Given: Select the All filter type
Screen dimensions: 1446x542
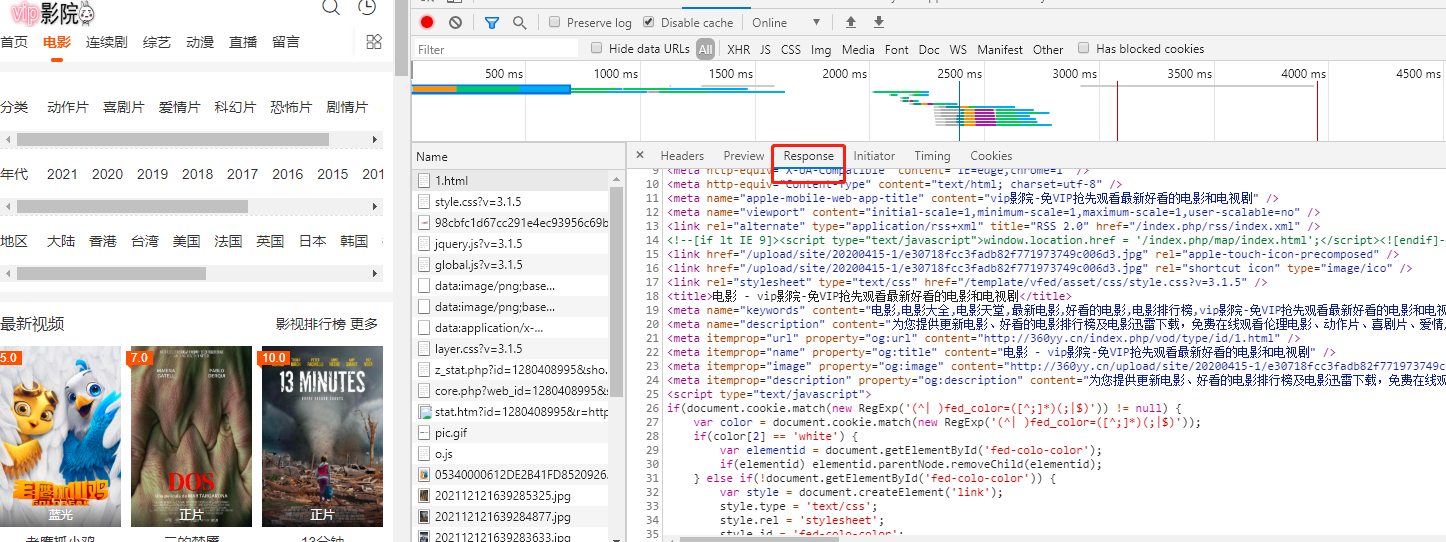Looking at the screenshot, I should click(x=706, y=49).
